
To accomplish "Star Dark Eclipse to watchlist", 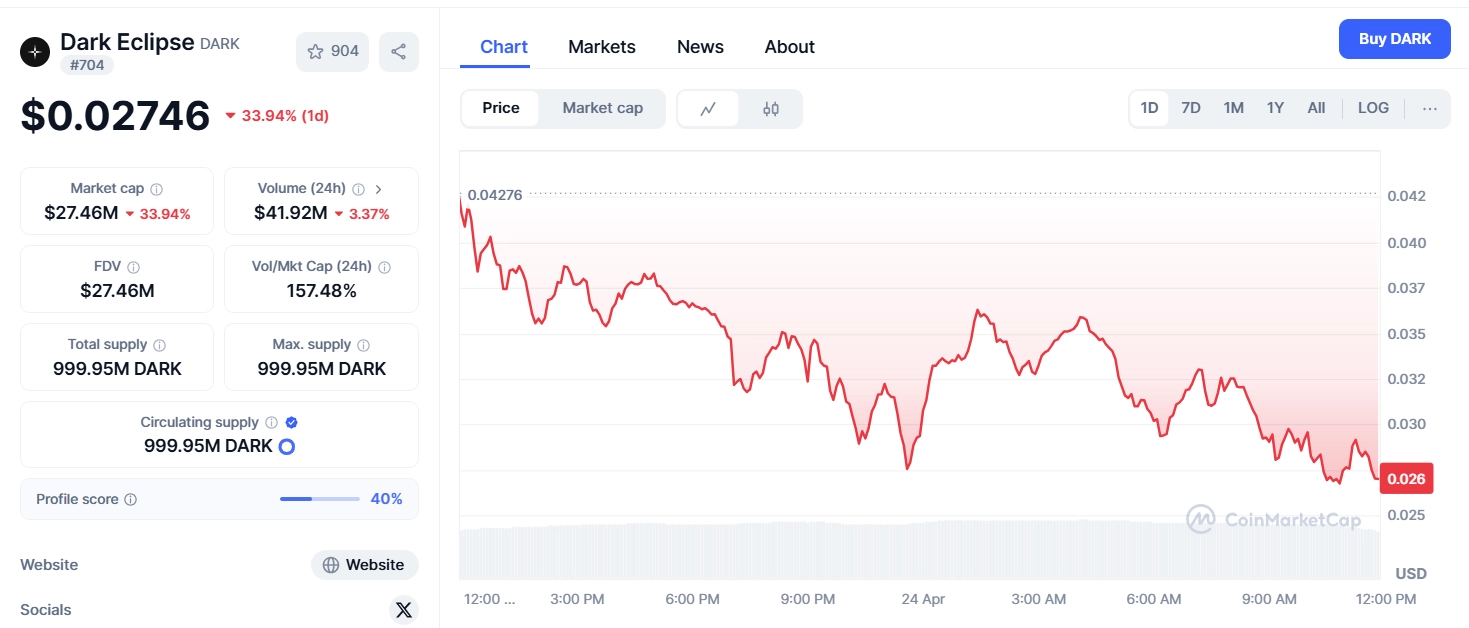I will pyautogui.click(x=332, y=52).
